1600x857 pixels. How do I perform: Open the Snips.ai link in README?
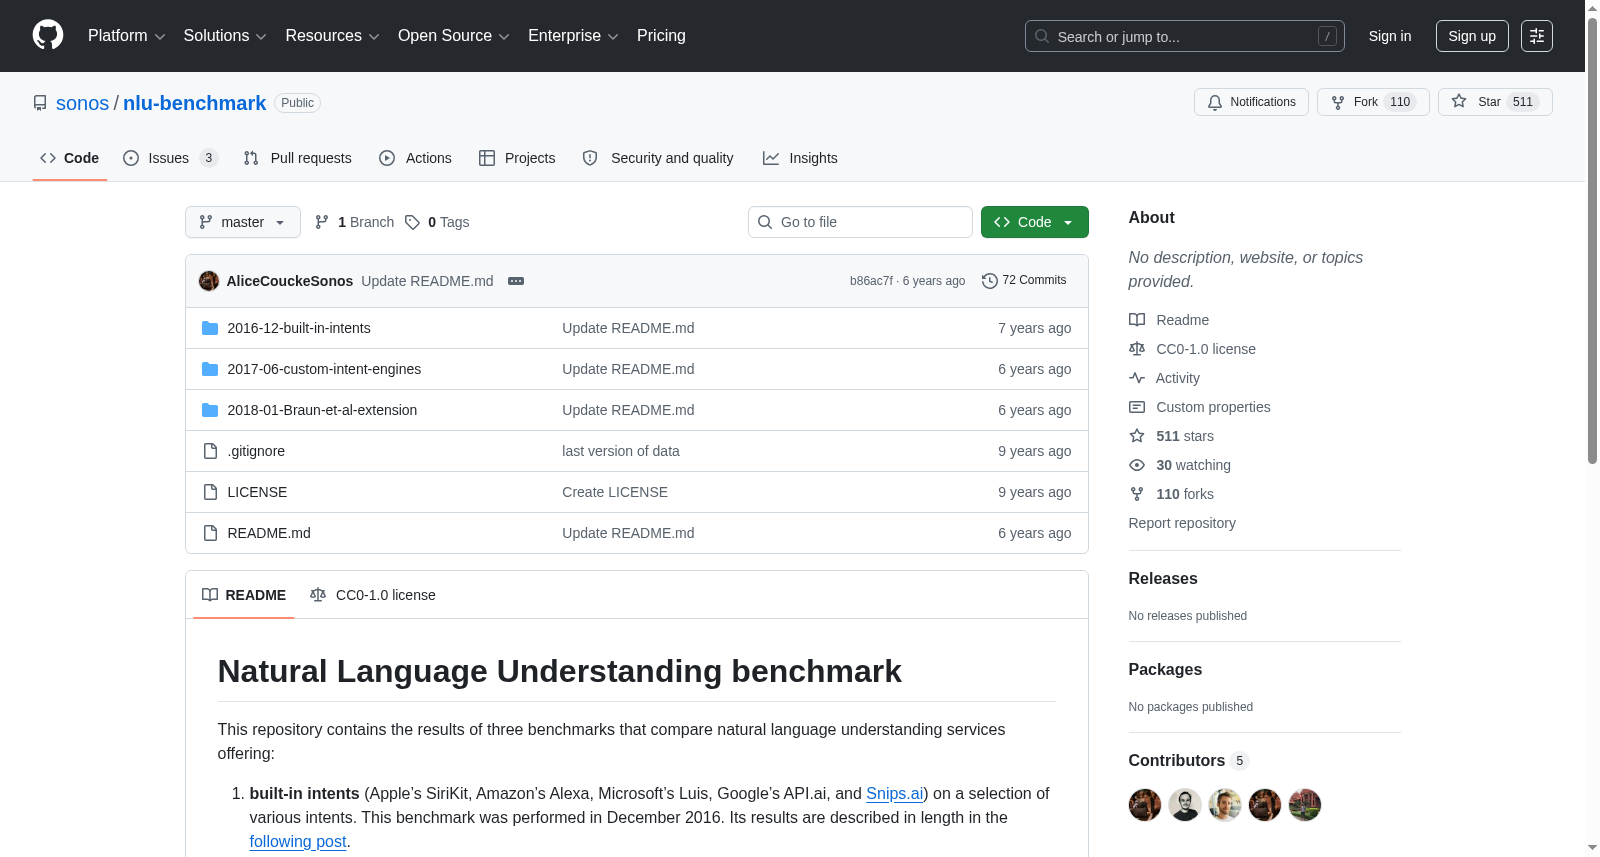pyautogui.click(x=894, y=793)
